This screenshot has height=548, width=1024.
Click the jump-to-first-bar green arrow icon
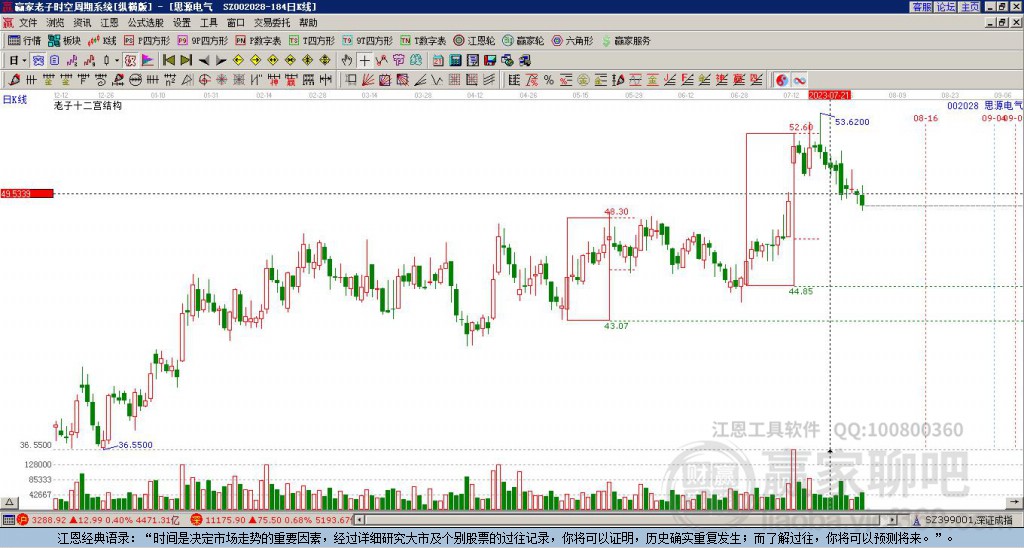tap(169, 60)
